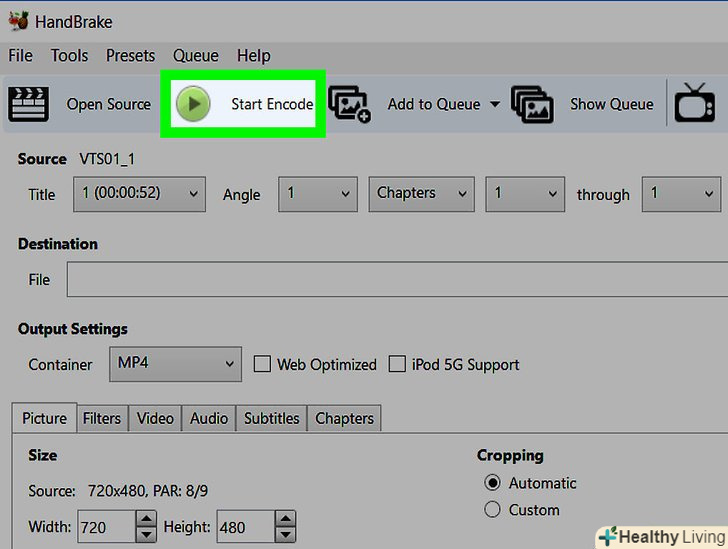This screenshot has width=728, height=549.
Task: Open the File menu
Action: [x=20, y=56]
